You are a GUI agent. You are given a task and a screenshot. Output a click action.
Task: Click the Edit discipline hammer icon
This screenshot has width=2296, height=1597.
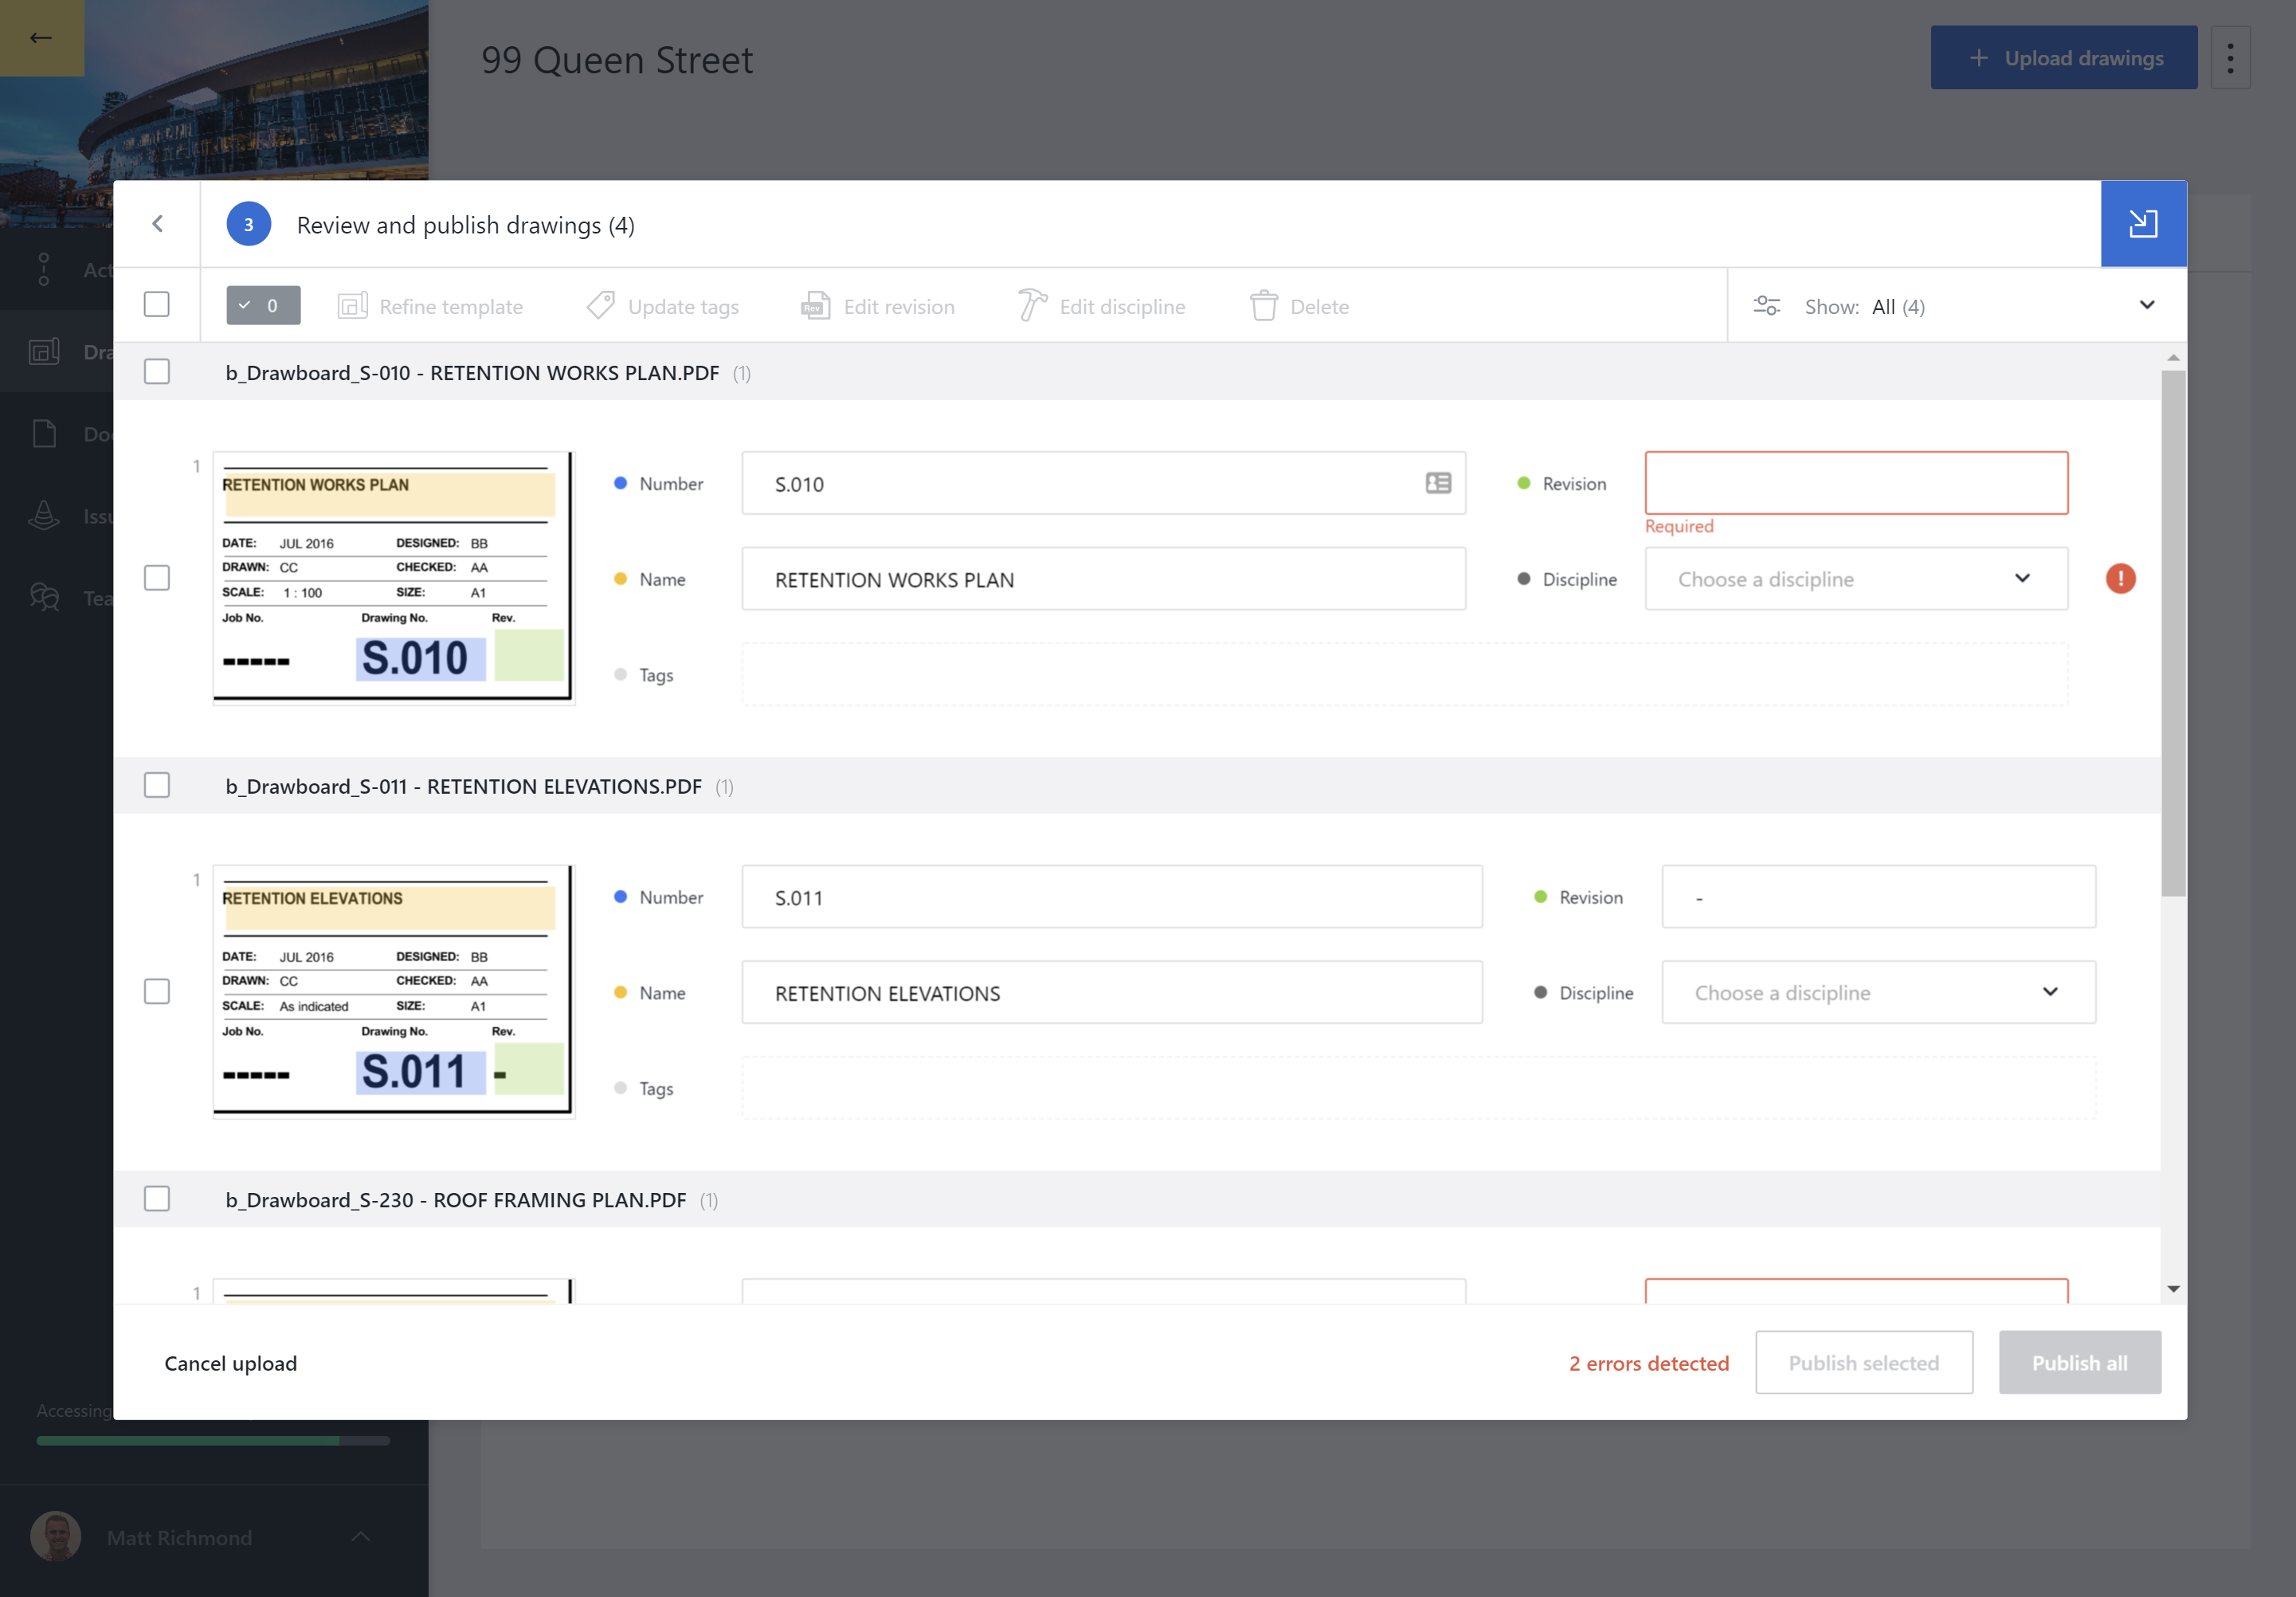[1032, 306]
